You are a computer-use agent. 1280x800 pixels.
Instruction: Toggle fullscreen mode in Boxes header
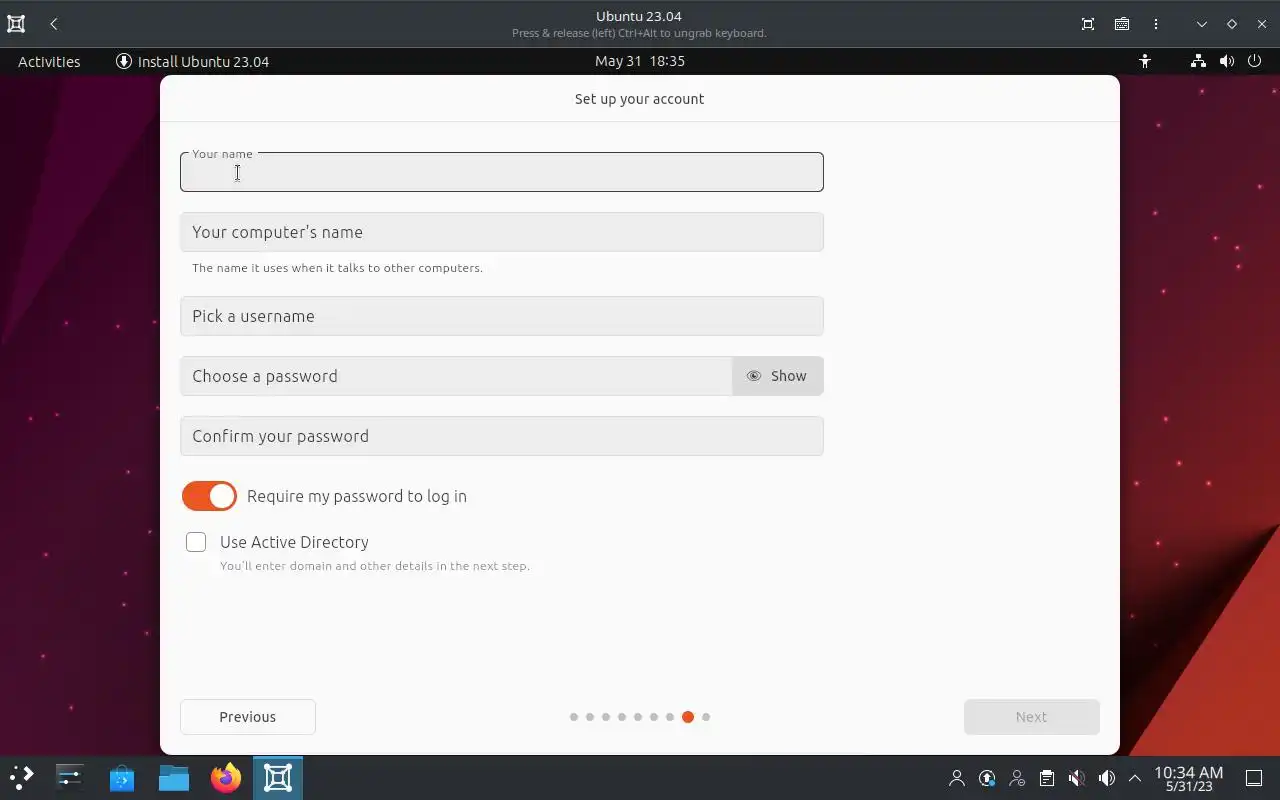click(1088, 24)
